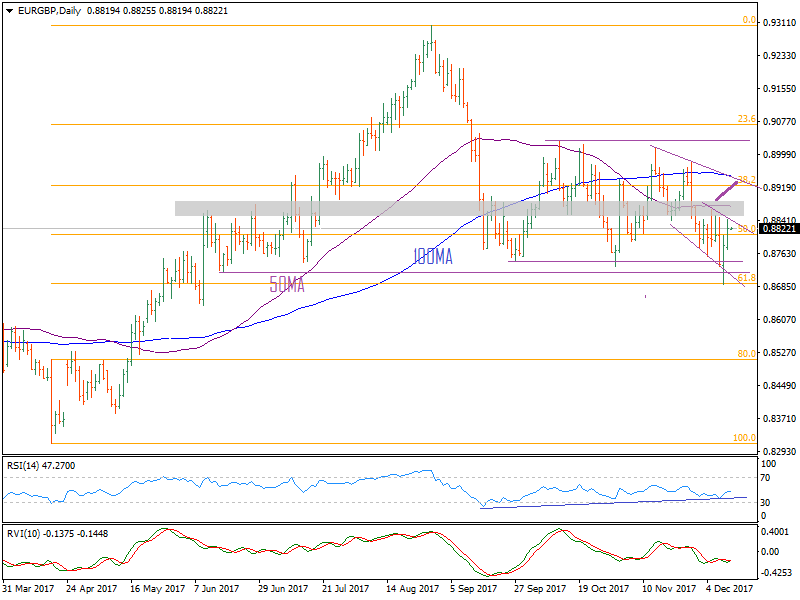This screenshot has width=800, height=600.
Task: Click the 80.0 Fibonacci level label
Action: (745, 354)
